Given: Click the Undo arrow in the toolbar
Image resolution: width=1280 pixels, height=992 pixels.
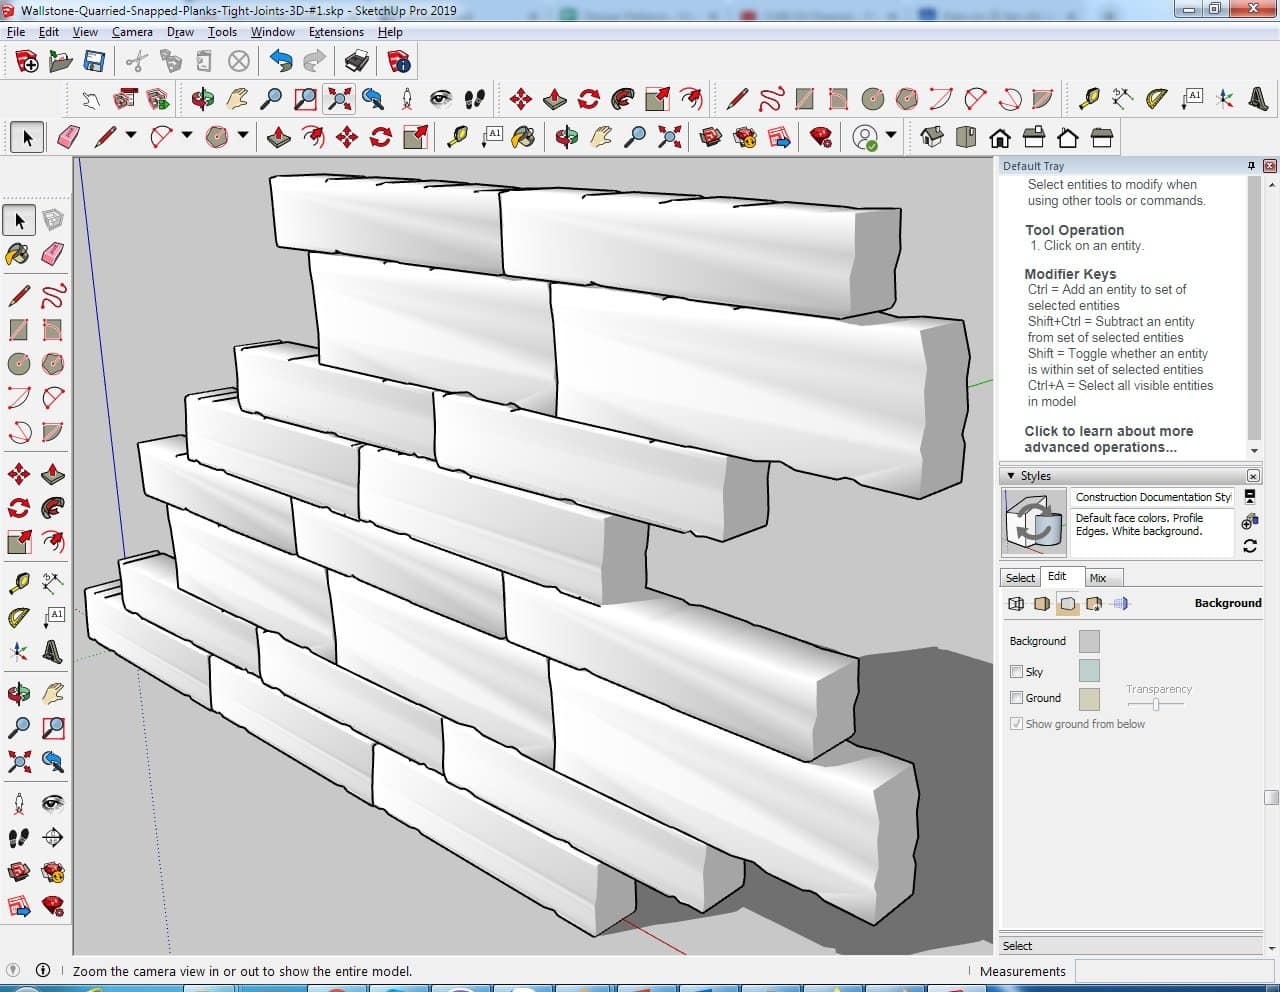Looking at the screenshot, I should 281,62.
